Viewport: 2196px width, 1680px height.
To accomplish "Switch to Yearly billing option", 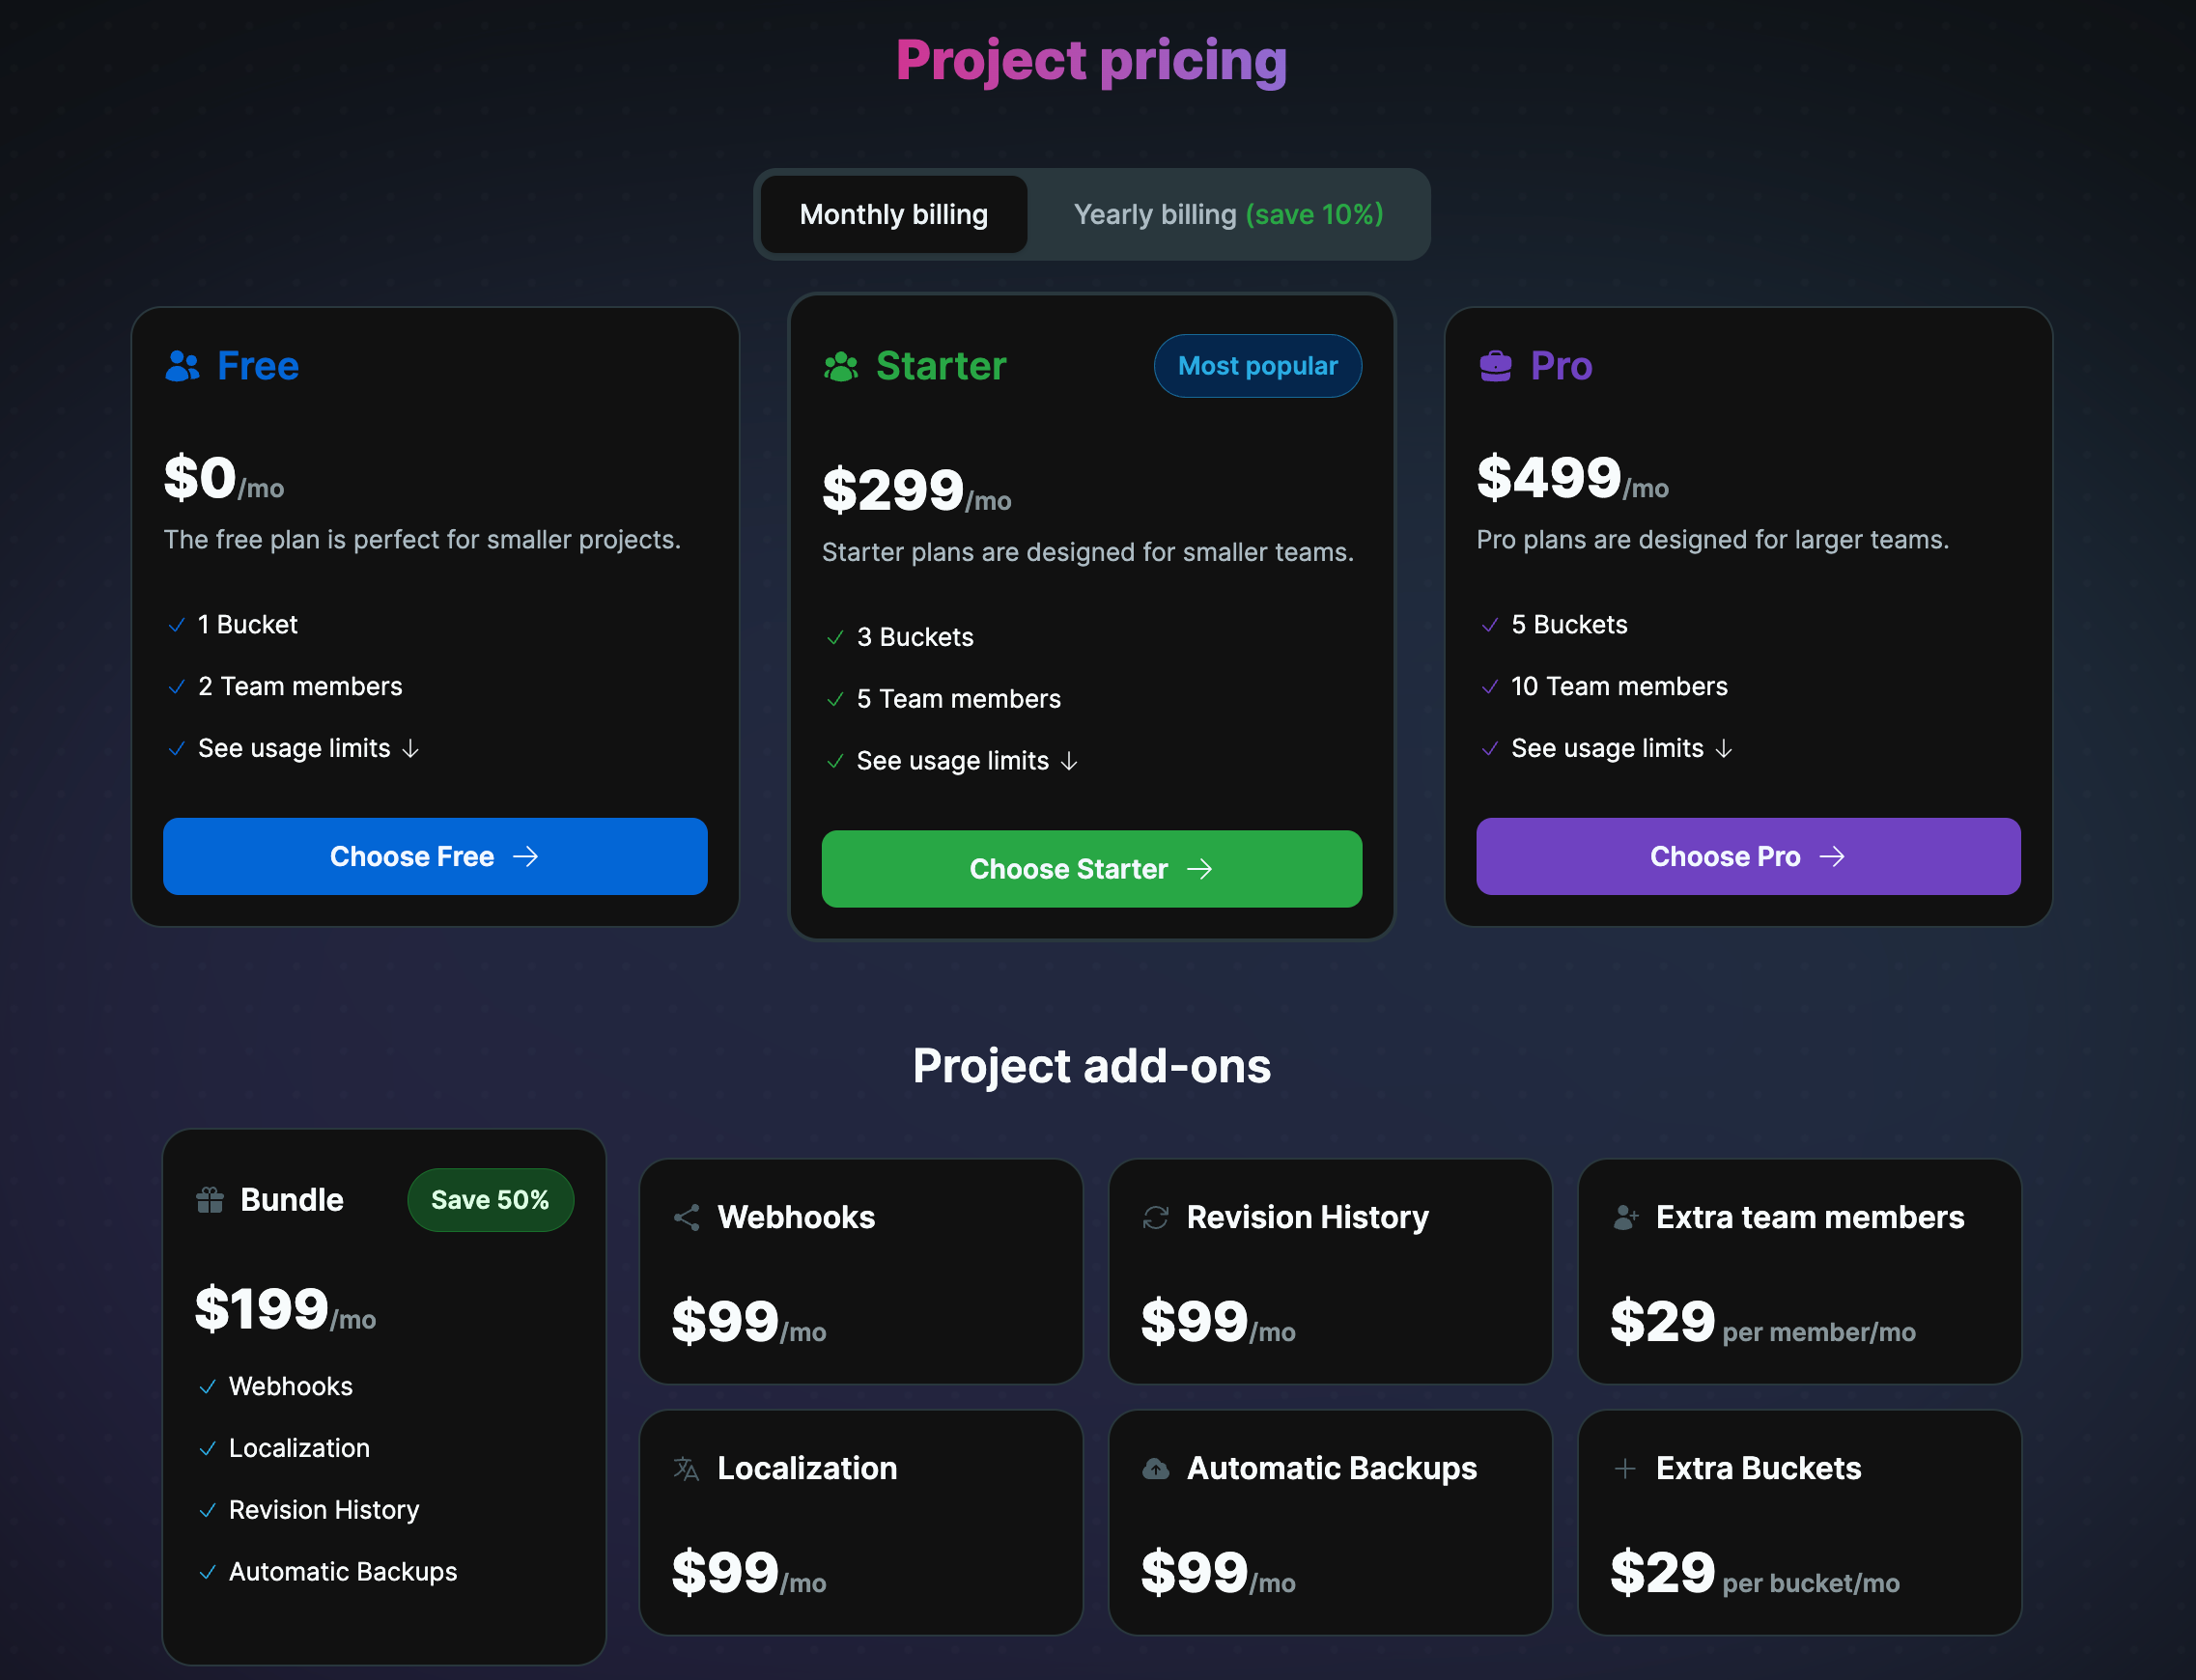I will [1227, 215].
